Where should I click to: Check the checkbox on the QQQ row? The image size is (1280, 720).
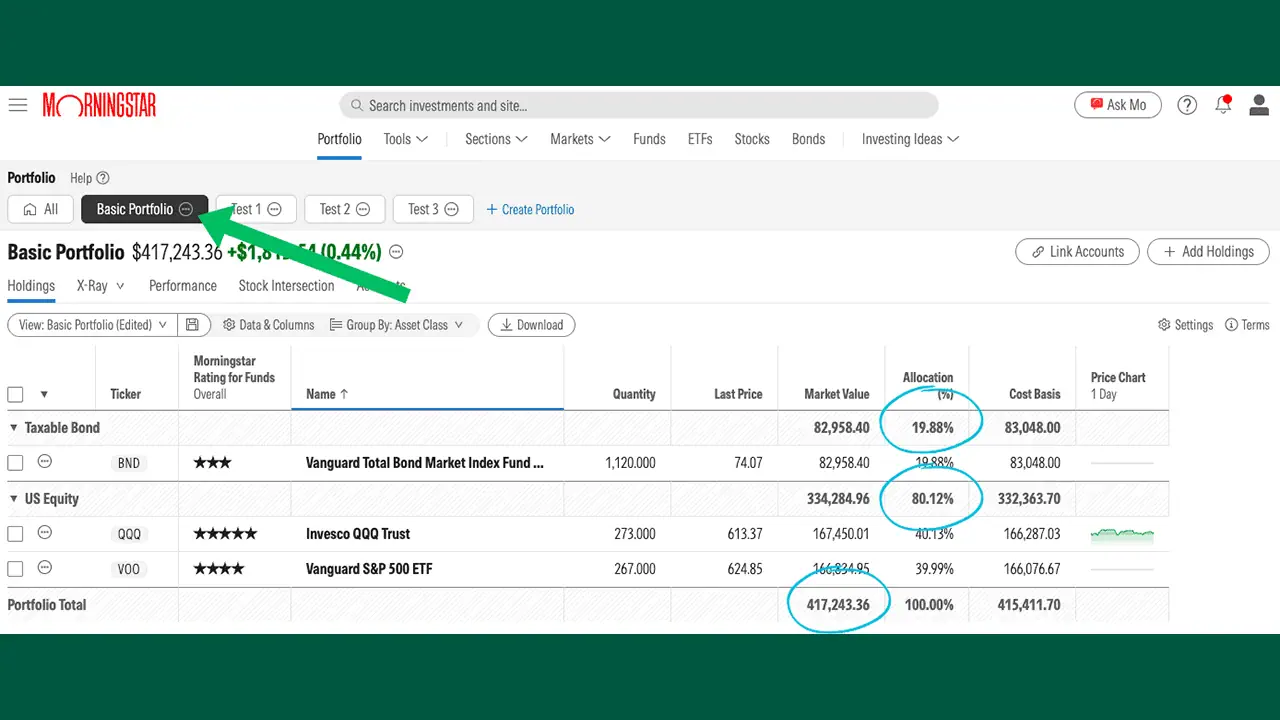tap(15, 533)
